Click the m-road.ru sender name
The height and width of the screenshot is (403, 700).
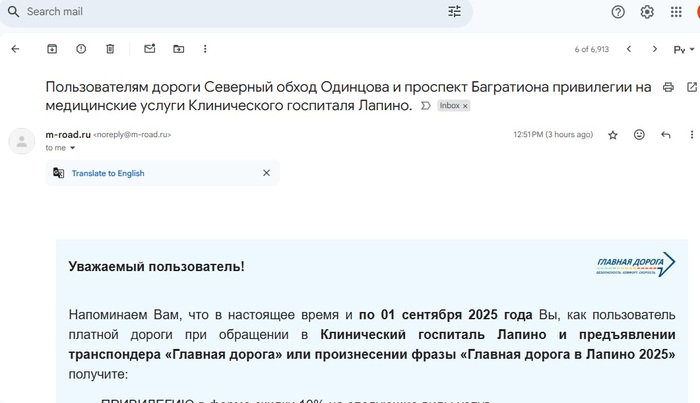68,134
